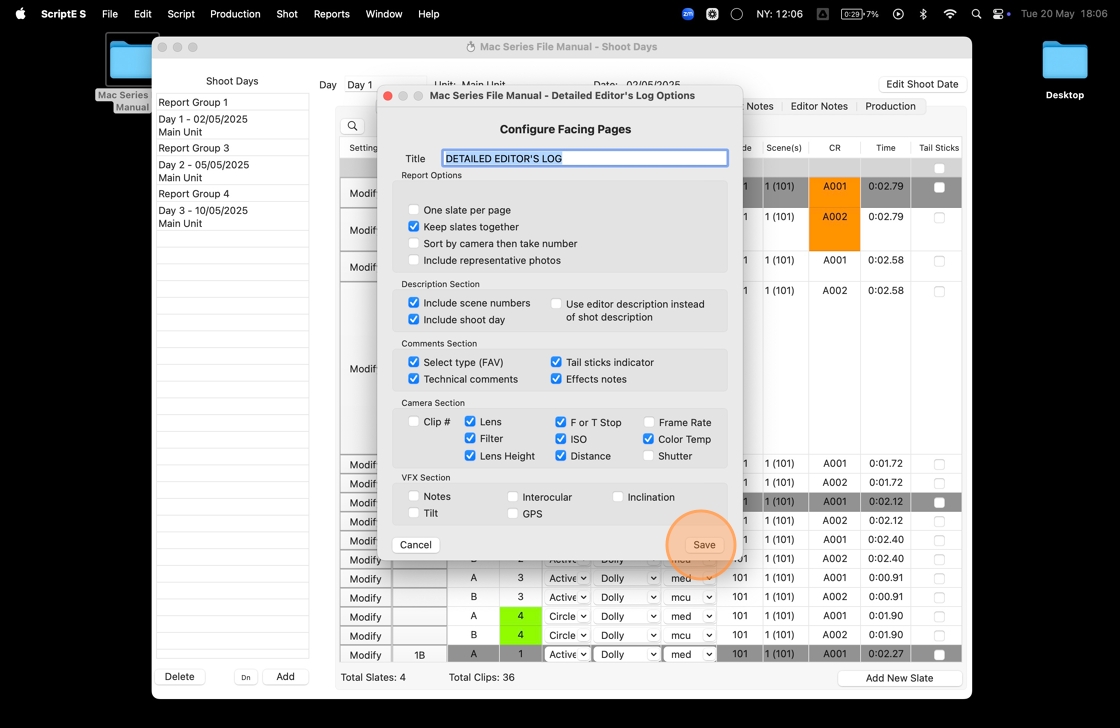Open Circle dropdown in camera A slate 4 row
1120x728 pixels.
pyautogui.click(x=568, y=617)
